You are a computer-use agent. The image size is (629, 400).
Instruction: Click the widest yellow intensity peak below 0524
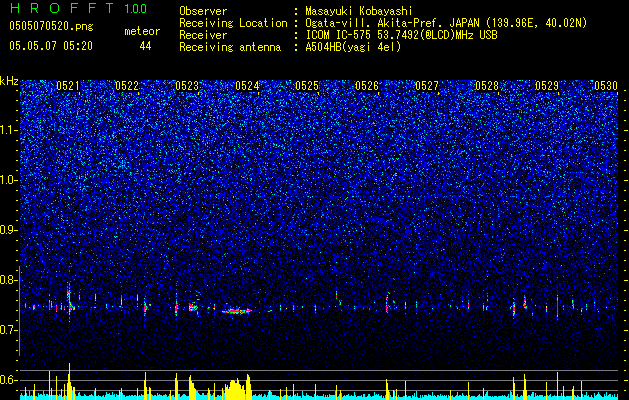(237, 388)
